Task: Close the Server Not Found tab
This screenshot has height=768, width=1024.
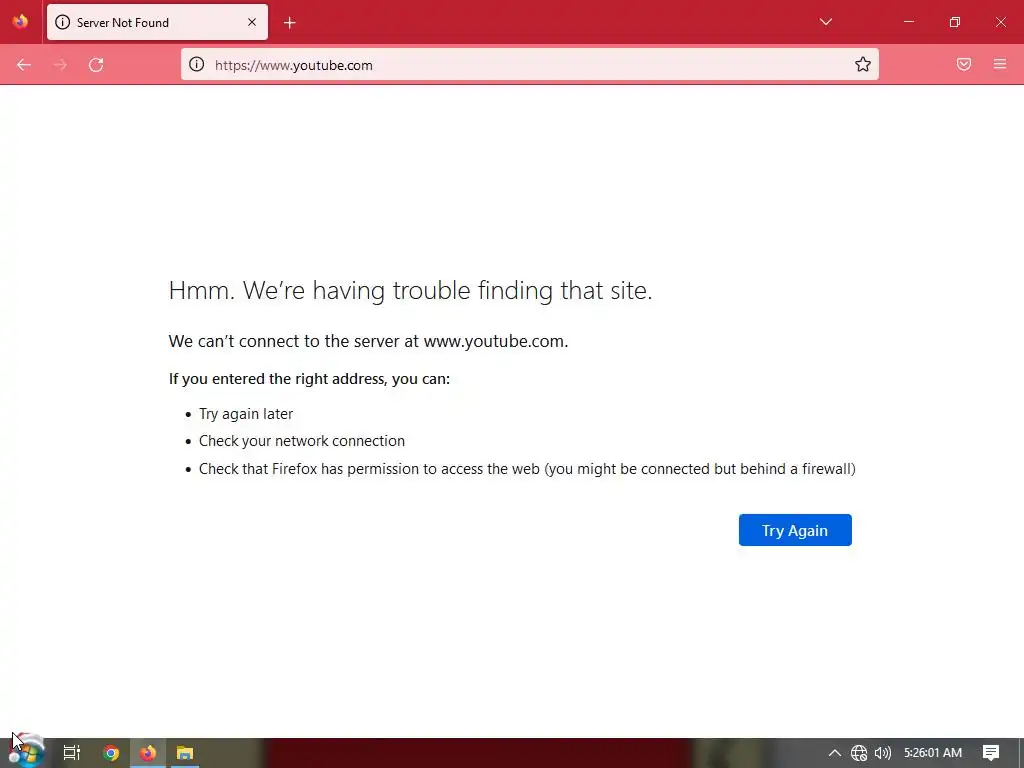Action: click(252, 22)
